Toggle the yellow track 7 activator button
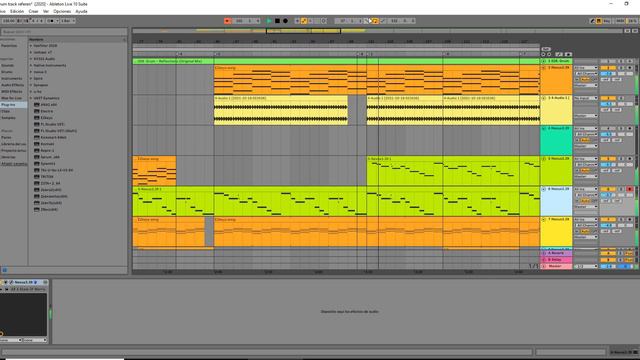 pos(608,219)
